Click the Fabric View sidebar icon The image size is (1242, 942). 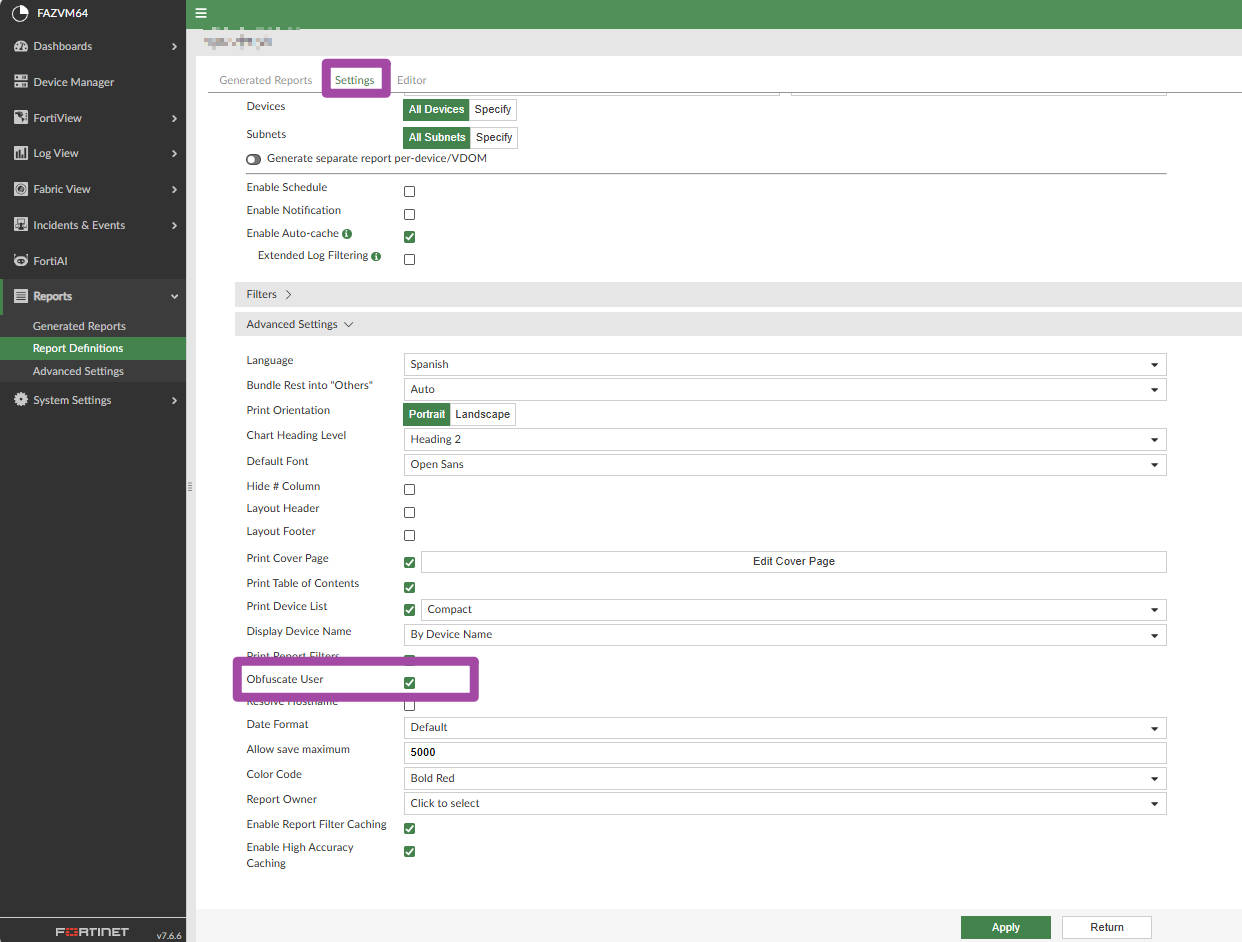click(x=21, y=189)
